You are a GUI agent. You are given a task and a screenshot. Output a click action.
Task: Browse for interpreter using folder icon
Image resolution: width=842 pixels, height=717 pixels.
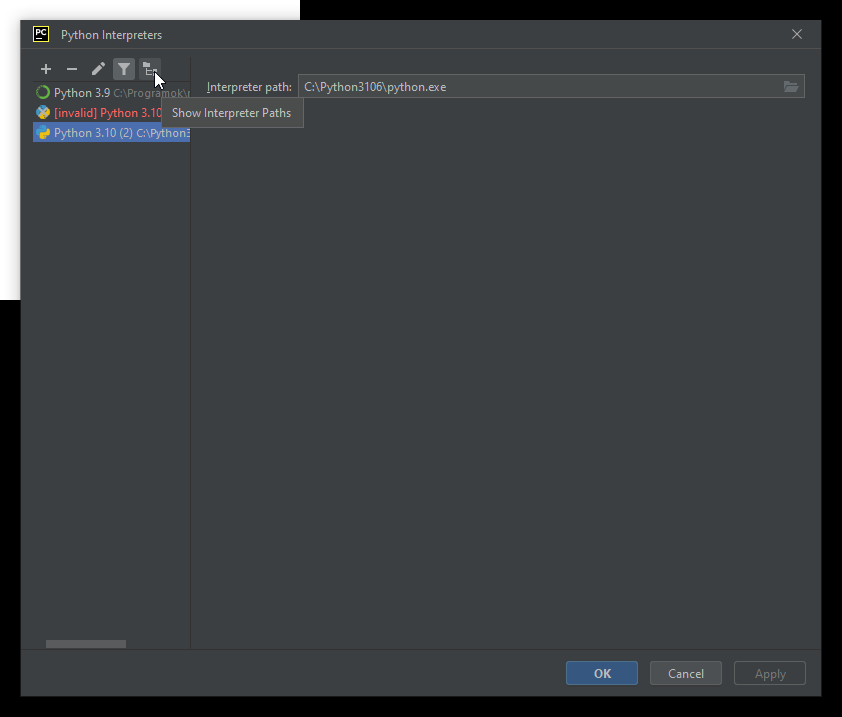(791, 86)
